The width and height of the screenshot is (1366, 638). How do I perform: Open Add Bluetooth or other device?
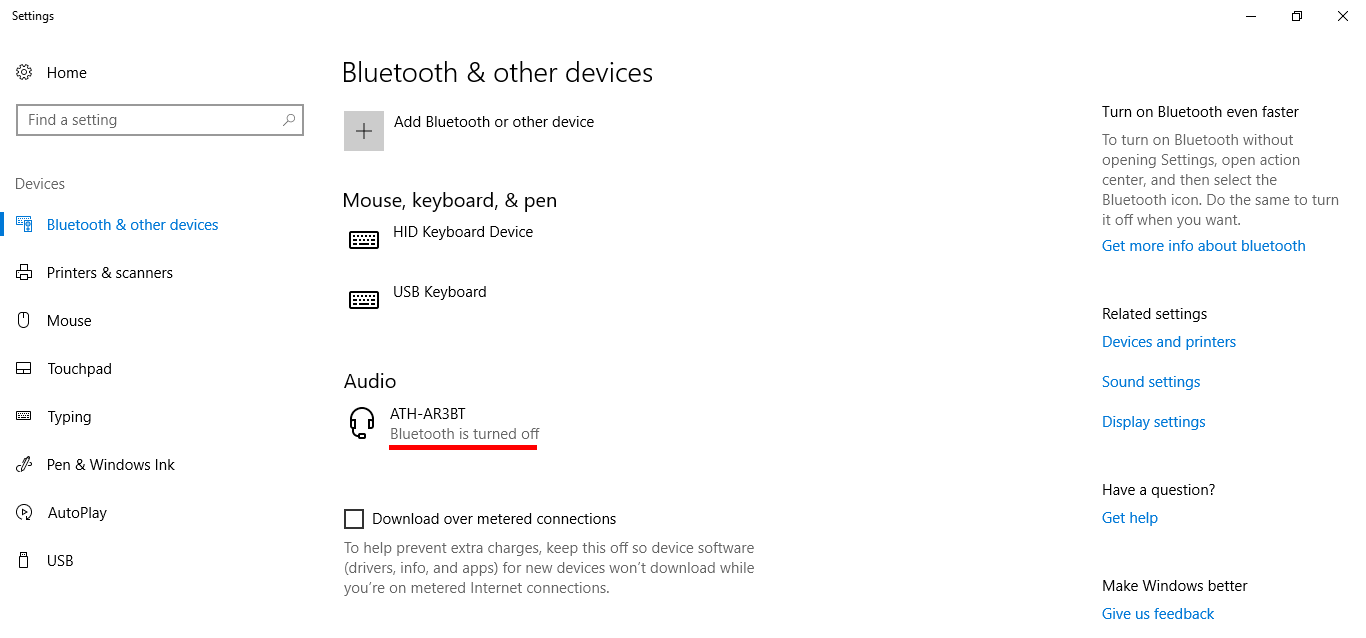click(x=494, y=121)
